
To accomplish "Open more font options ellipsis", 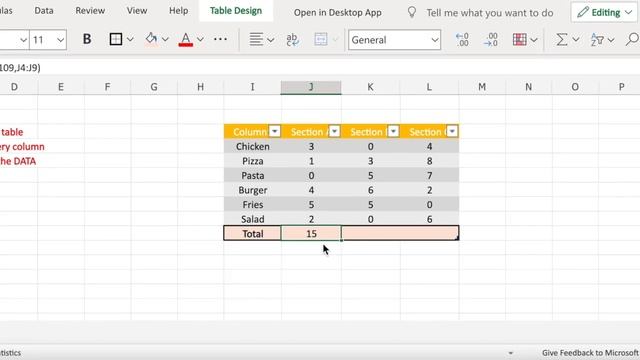I will tap(220, 39).
